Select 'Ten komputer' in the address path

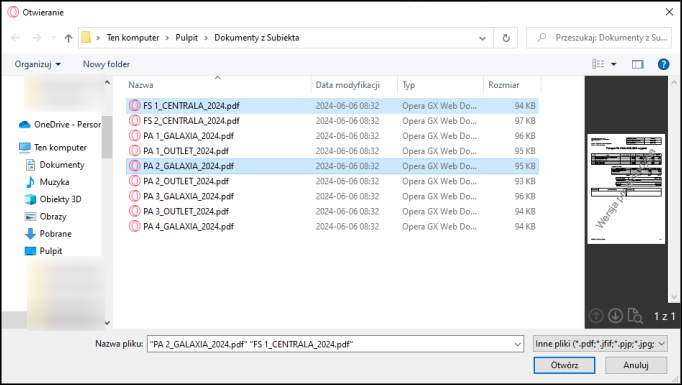133,37
